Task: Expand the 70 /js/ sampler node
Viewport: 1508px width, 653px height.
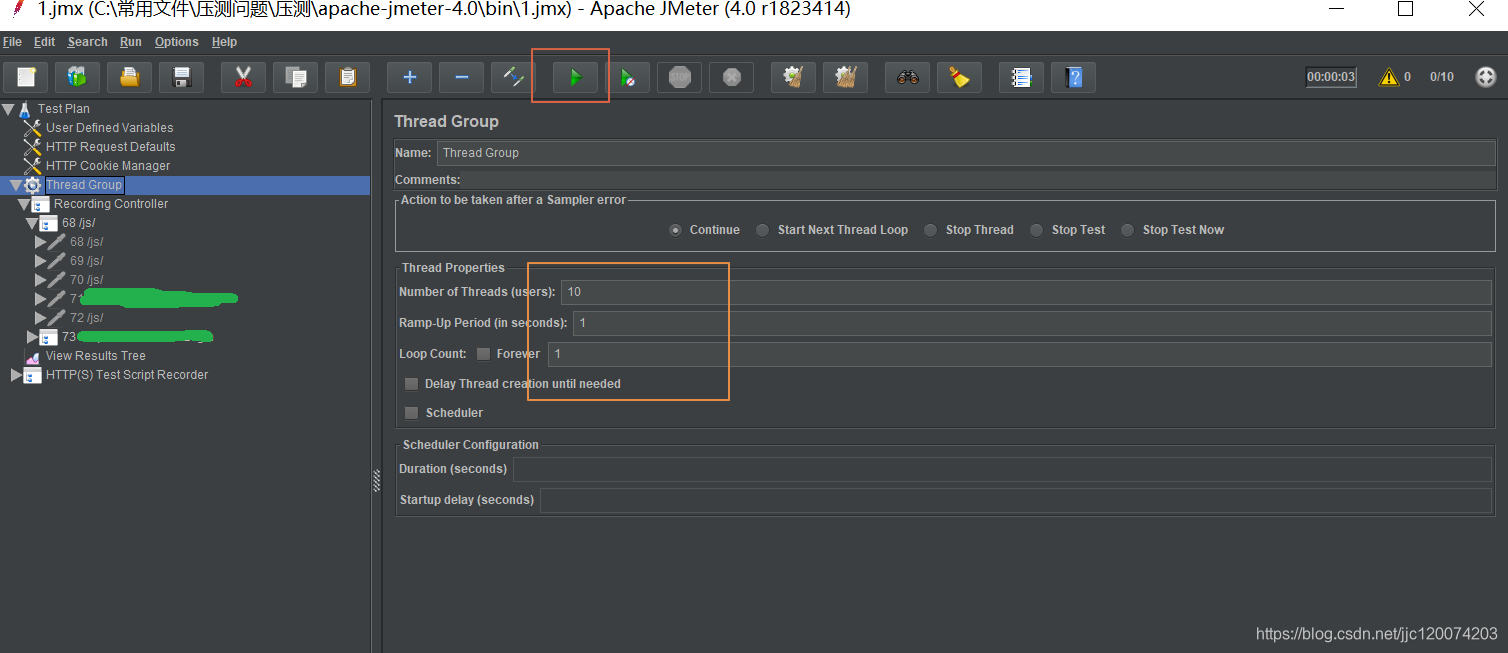Action: [40, 280]
